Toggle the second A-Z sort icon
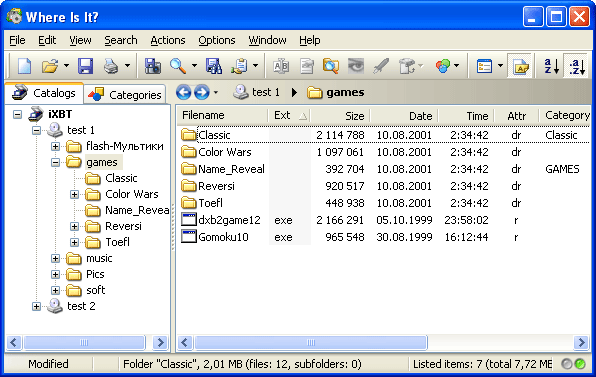The height and width of the screenshot is (377, 596). point(577,66)
